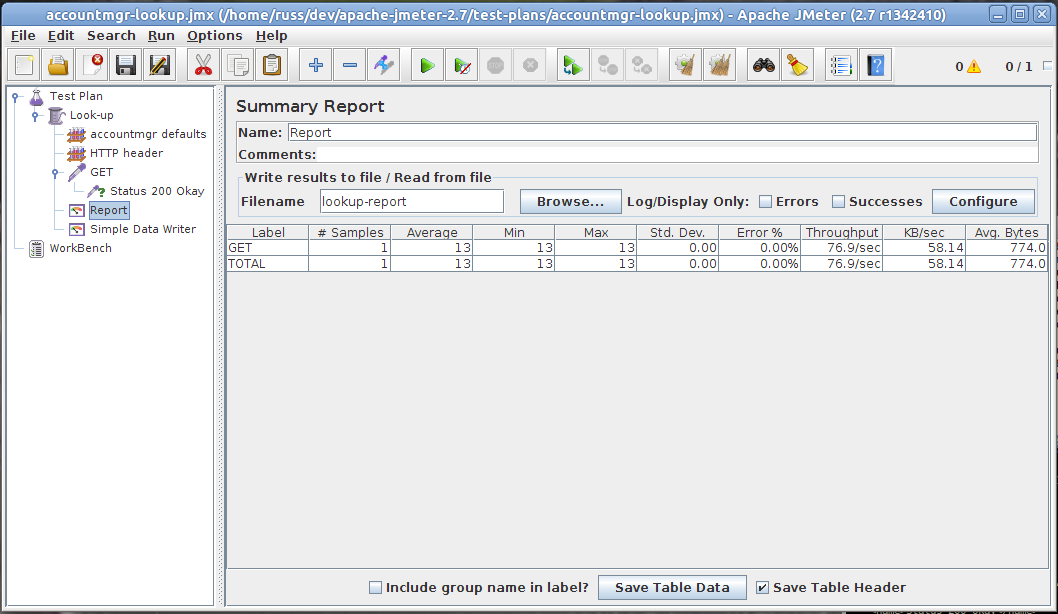Select the Report listener in the tree
This screenshot has height=614, width=1058.
[109, 210]
